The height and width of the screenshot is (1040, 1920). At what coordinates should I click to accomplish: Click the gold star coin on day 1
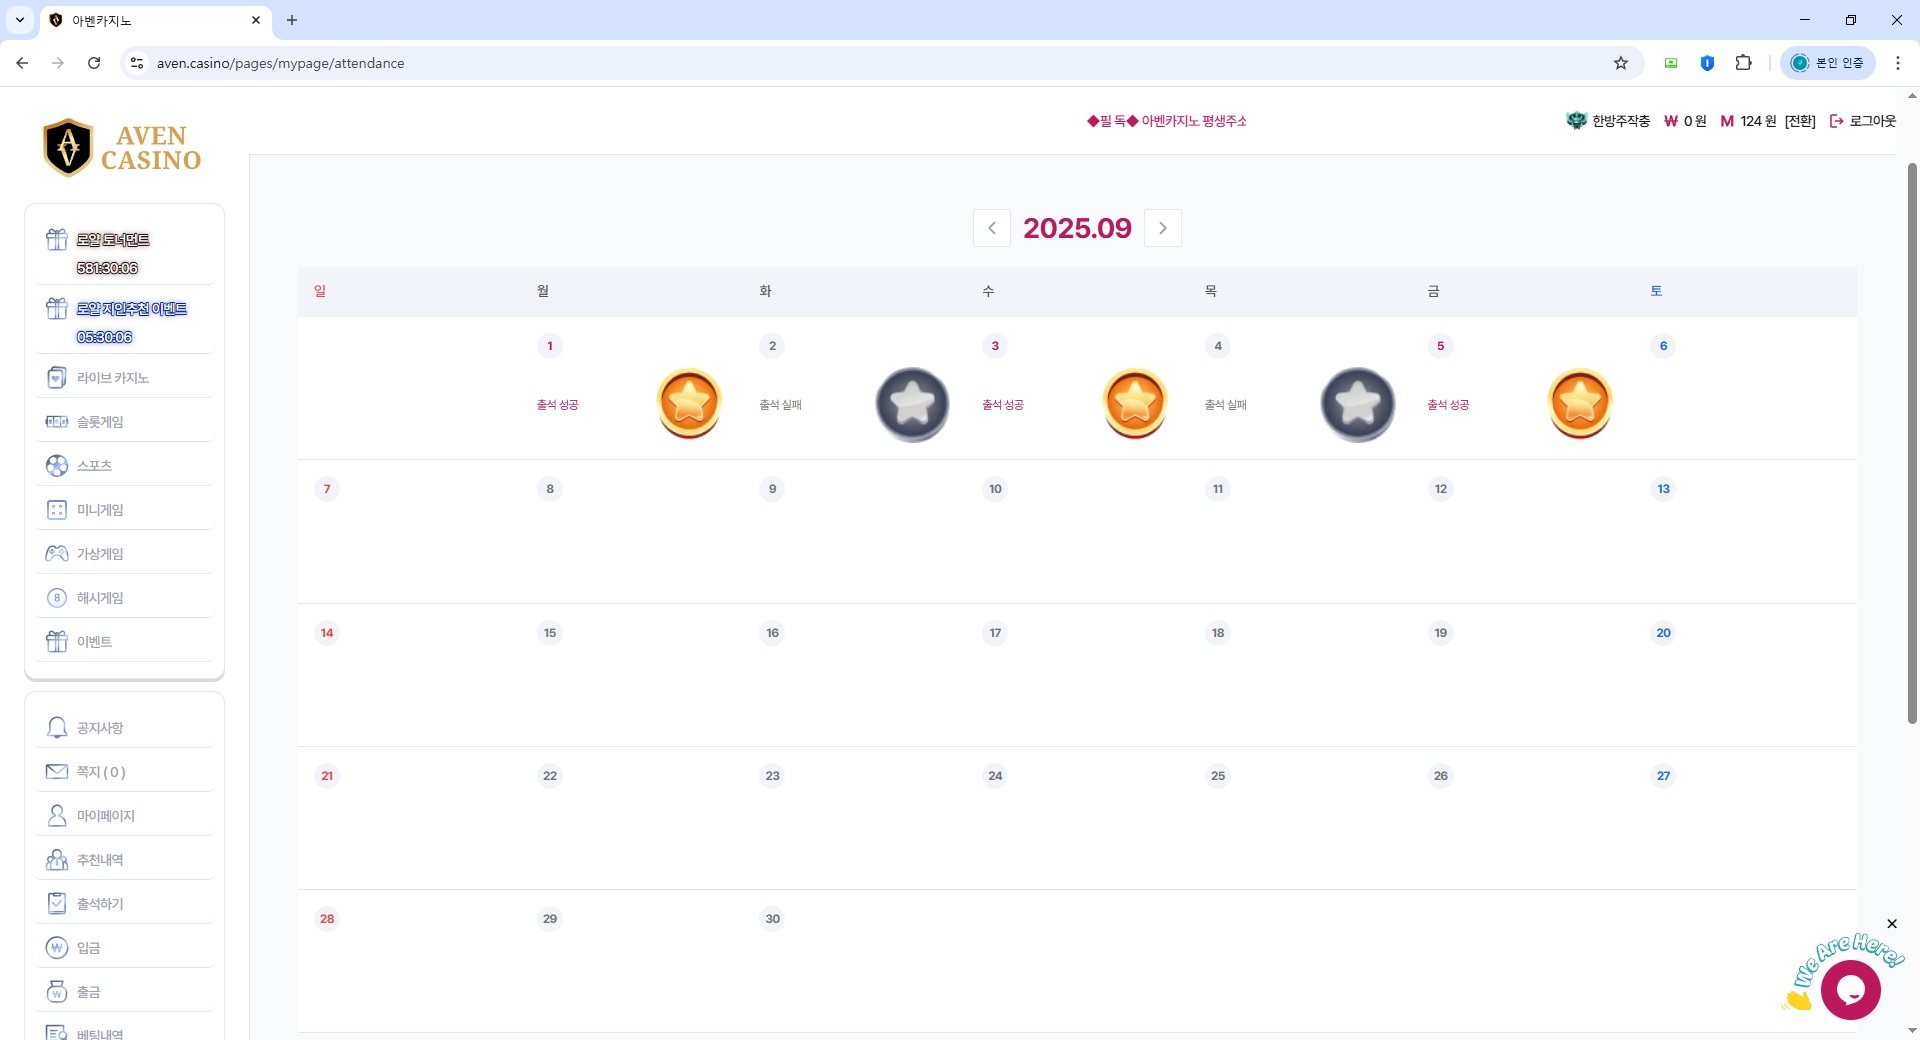pyautogui.click(x=689, y=403)
